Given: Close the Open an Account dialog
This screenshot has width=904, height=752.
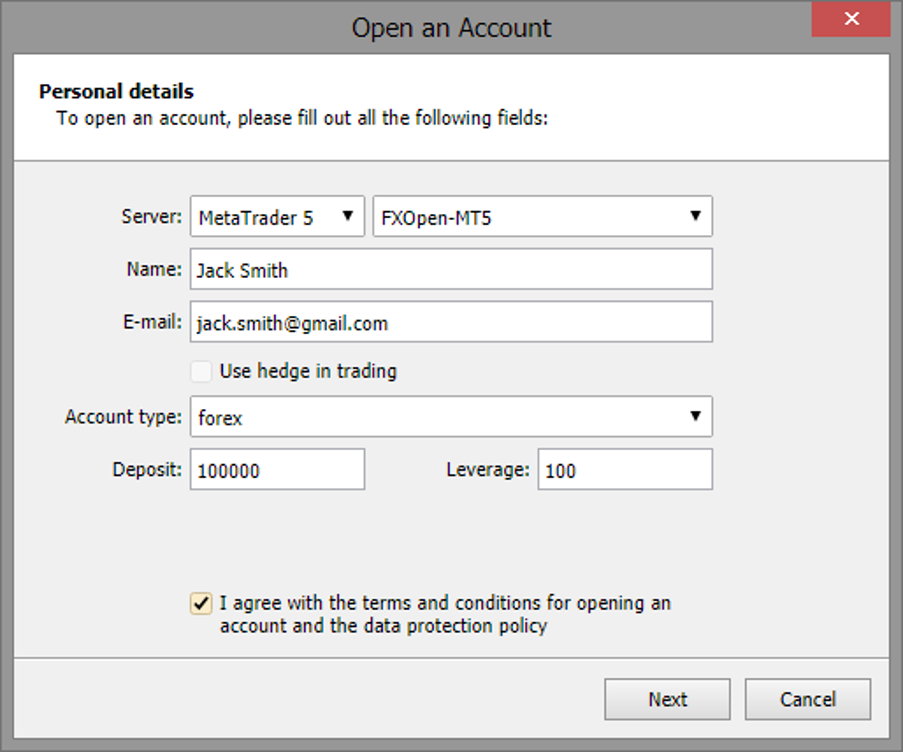Looking at the screenshot, I should 851,19.
